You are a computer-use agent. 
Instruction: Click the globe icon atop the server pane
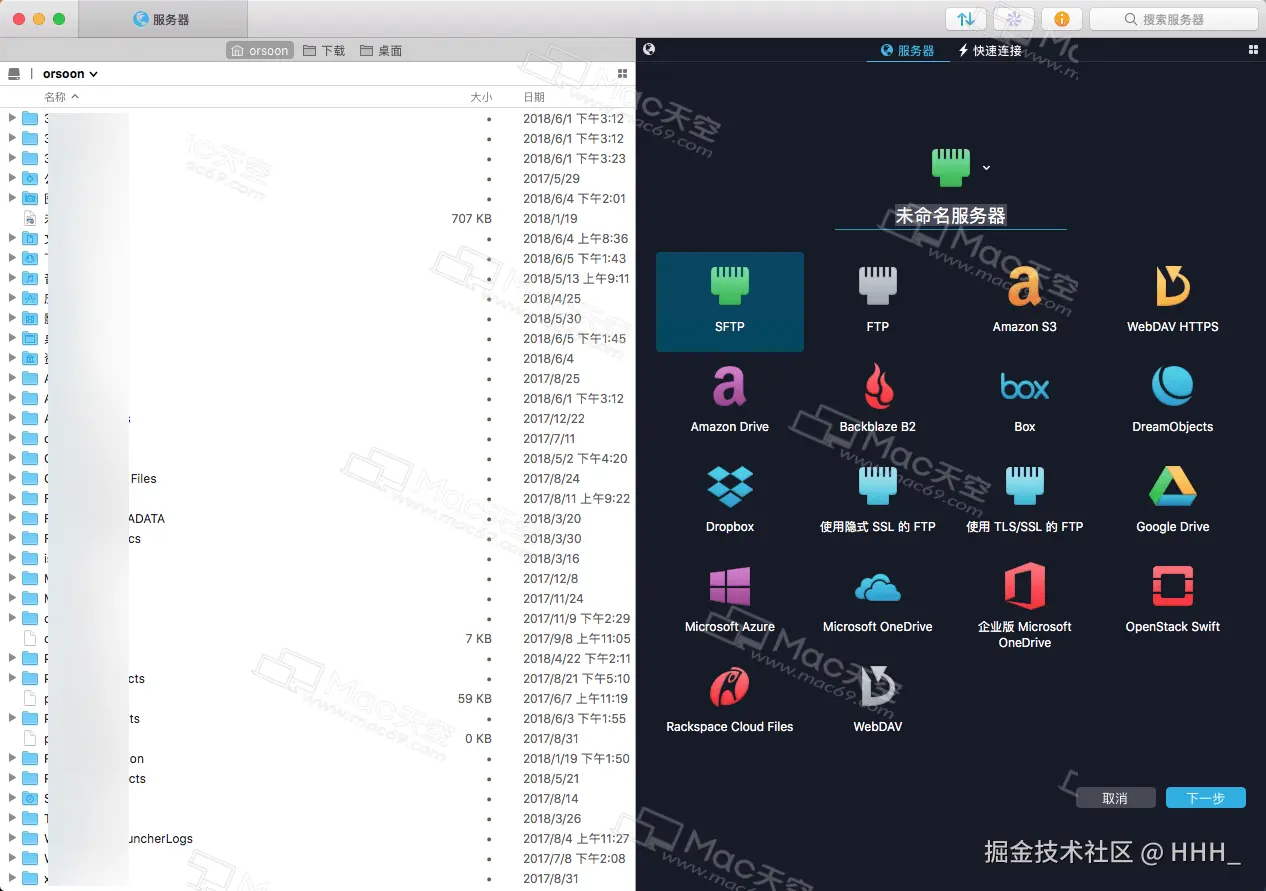pos(649,49)
